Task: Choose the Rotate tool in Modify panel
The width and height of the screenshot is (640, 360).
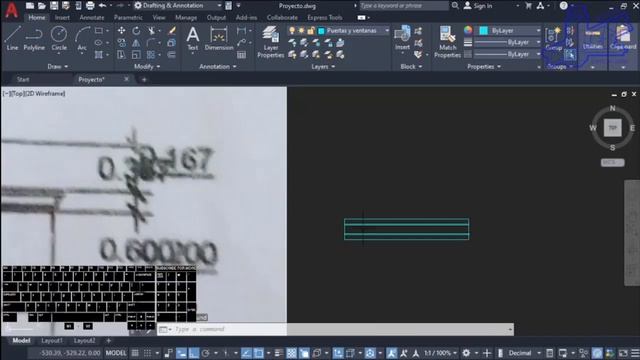Action: pyautogui.click(x=136, y=31)
